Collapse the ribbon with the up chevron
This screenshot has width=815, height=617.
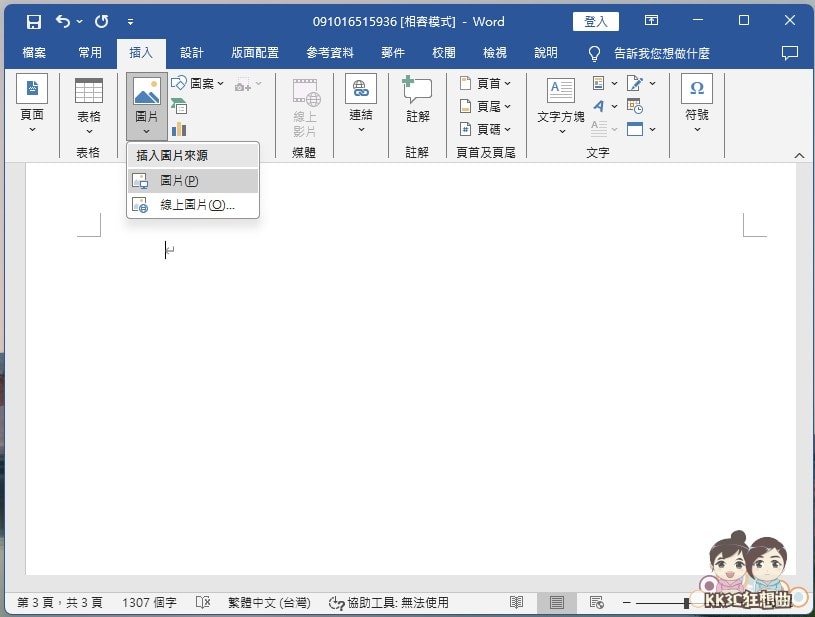[x=799, y=155]
